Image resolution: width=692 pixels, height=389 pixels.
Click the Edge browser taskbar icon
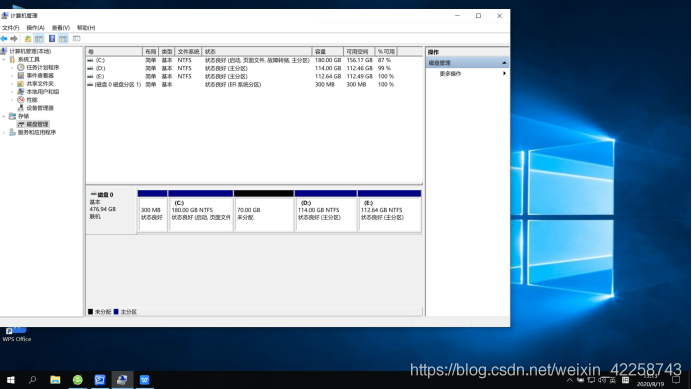point(78,380)
